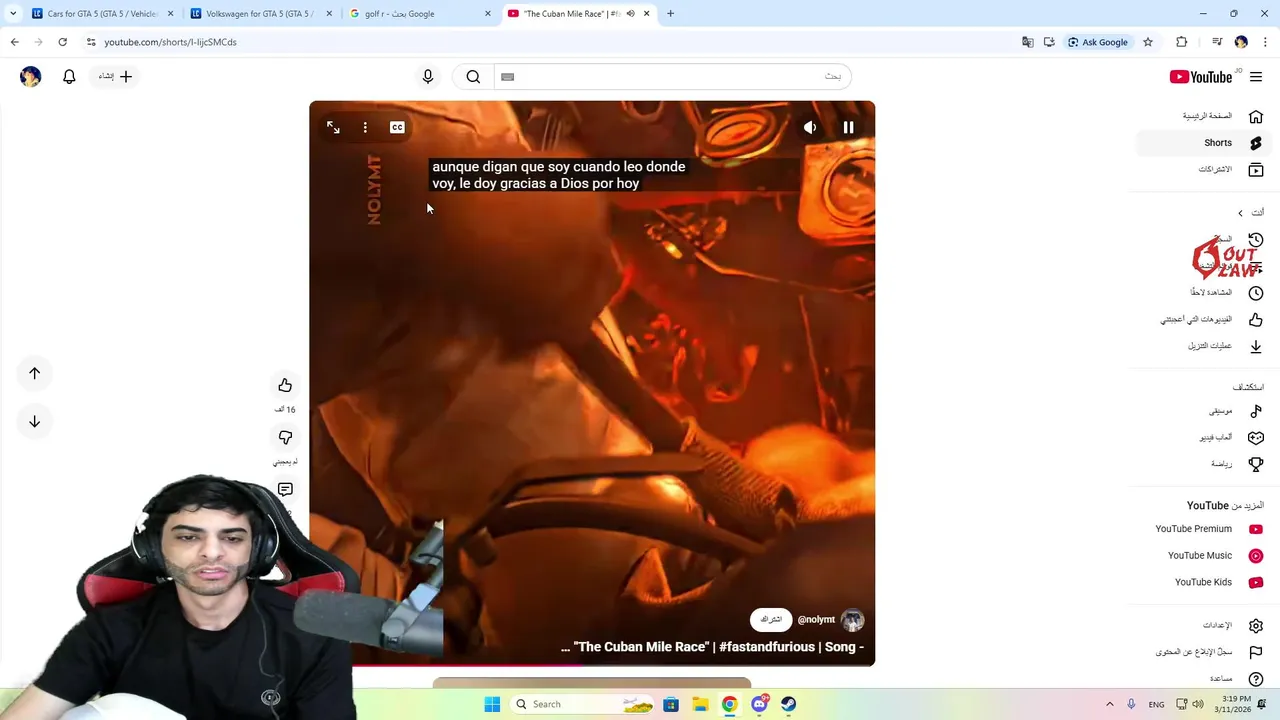Switch to 'golf r' Google tab

(x=418, y=14)
